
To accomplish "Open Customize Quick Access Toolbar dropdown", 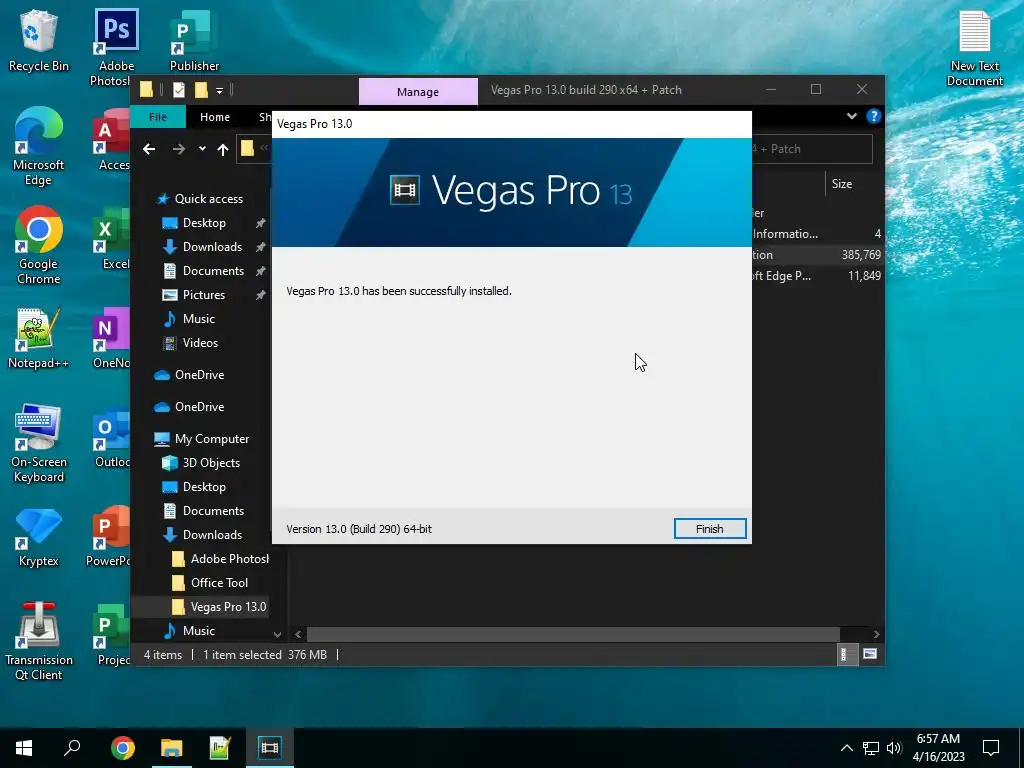I will pyautogui.click(x=219, y=90).
